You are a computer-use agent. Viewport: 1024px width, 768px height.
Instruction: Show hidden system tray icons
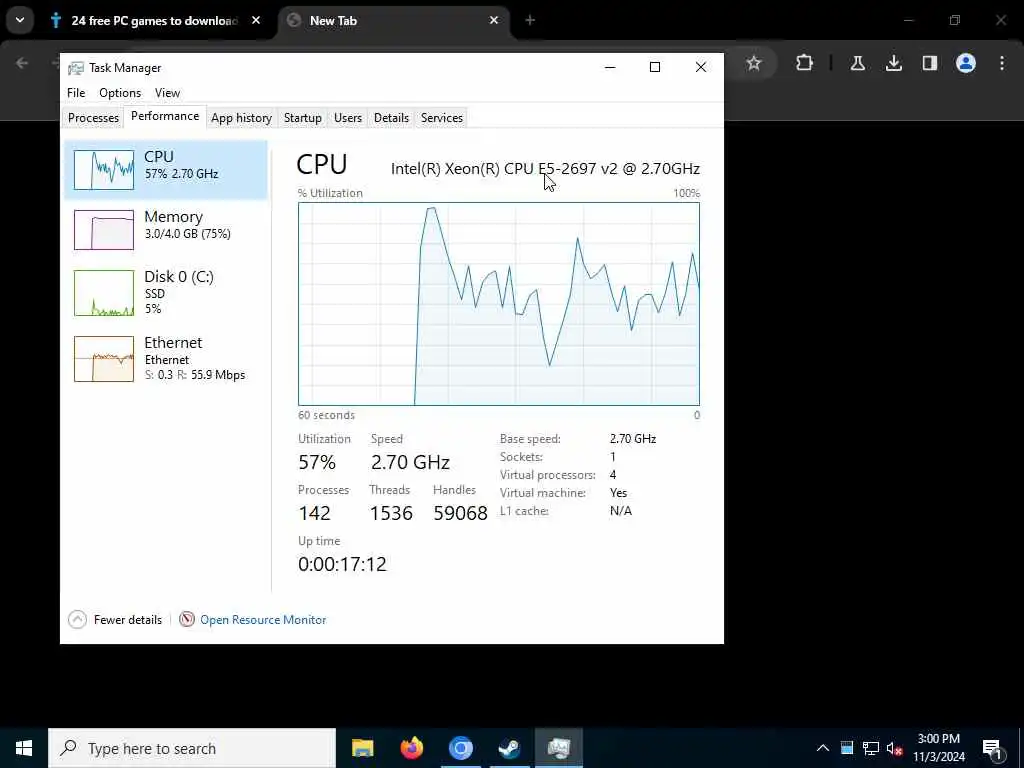coord(823,748)
